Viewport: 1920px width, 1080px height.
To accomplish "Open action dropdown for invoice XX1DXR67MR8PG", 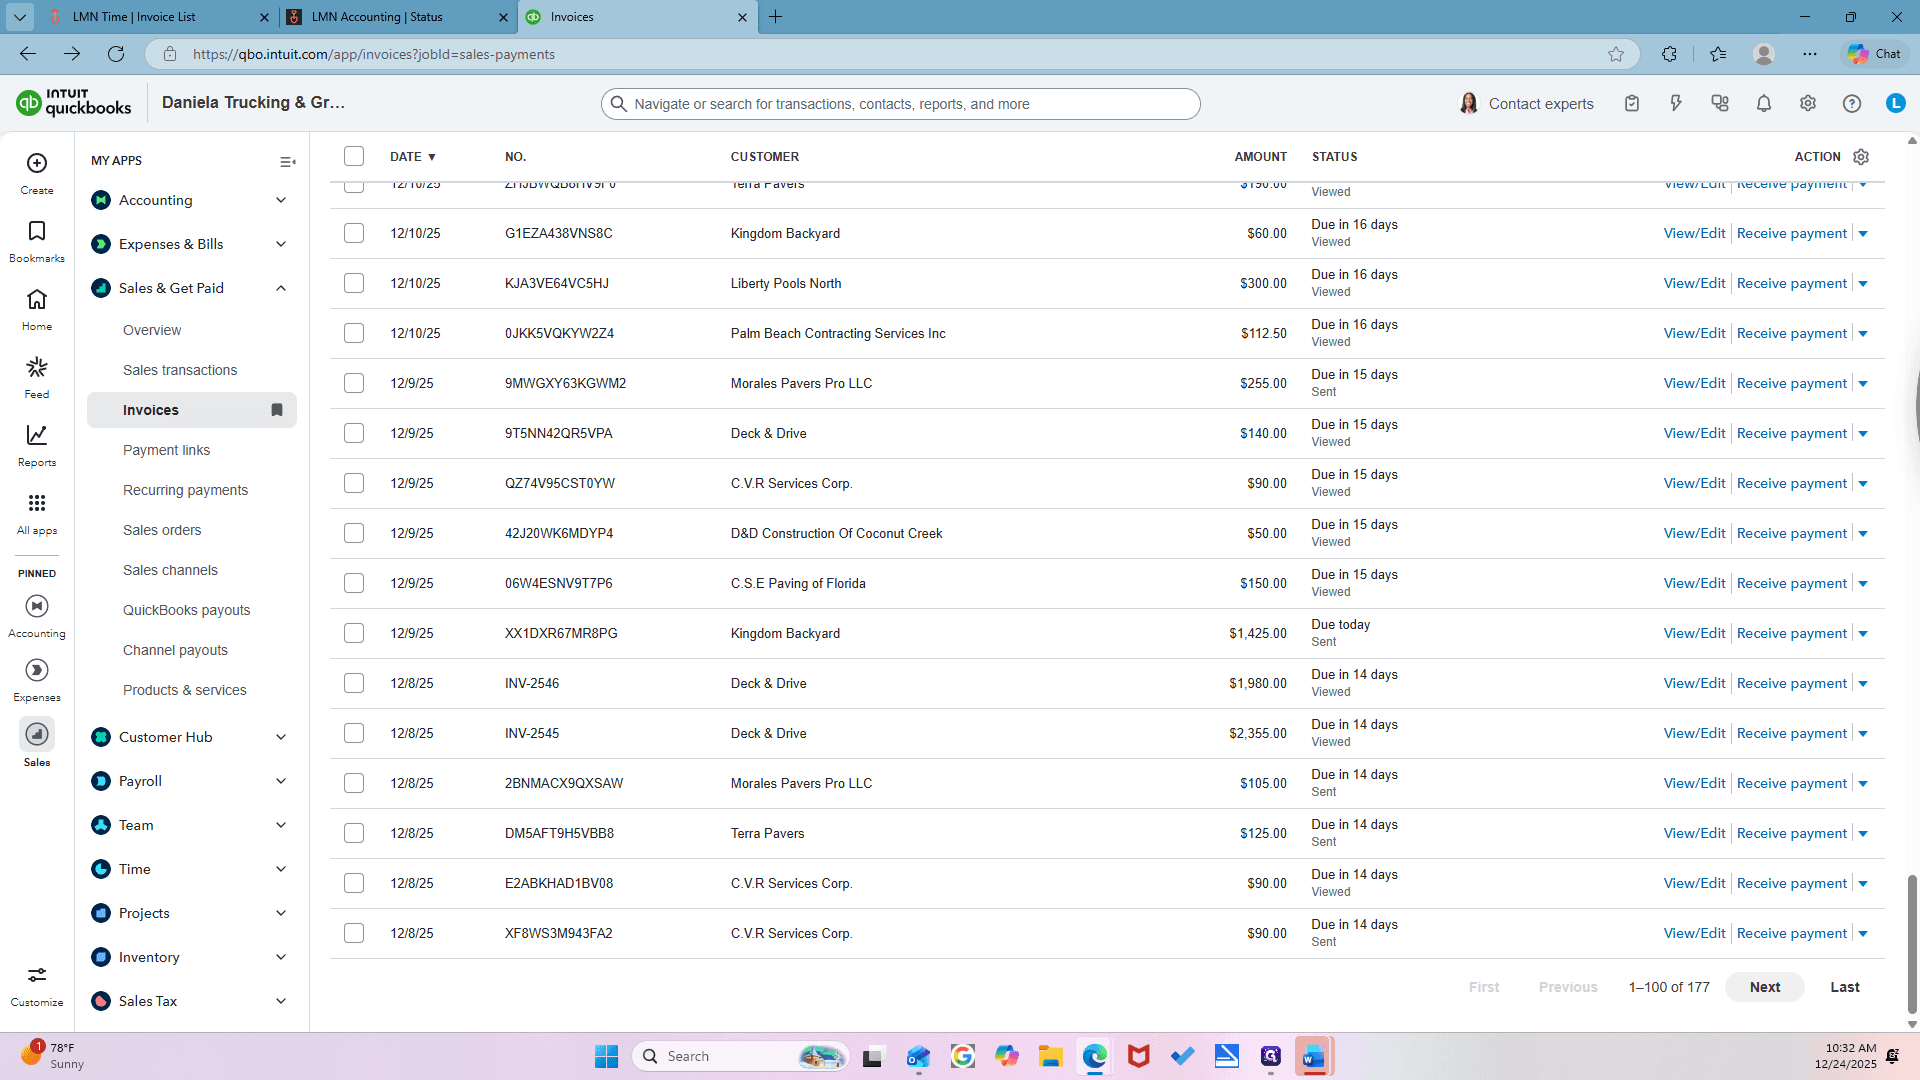I will (x=1863, y=634).
